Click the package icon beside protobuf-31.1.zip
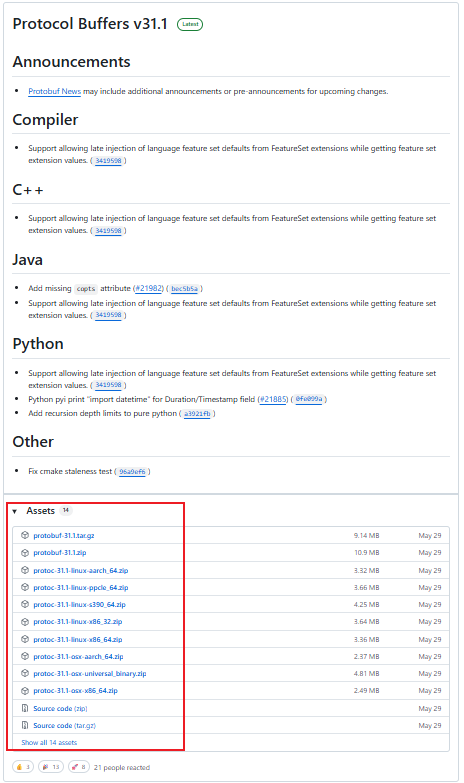 (25, 553)
